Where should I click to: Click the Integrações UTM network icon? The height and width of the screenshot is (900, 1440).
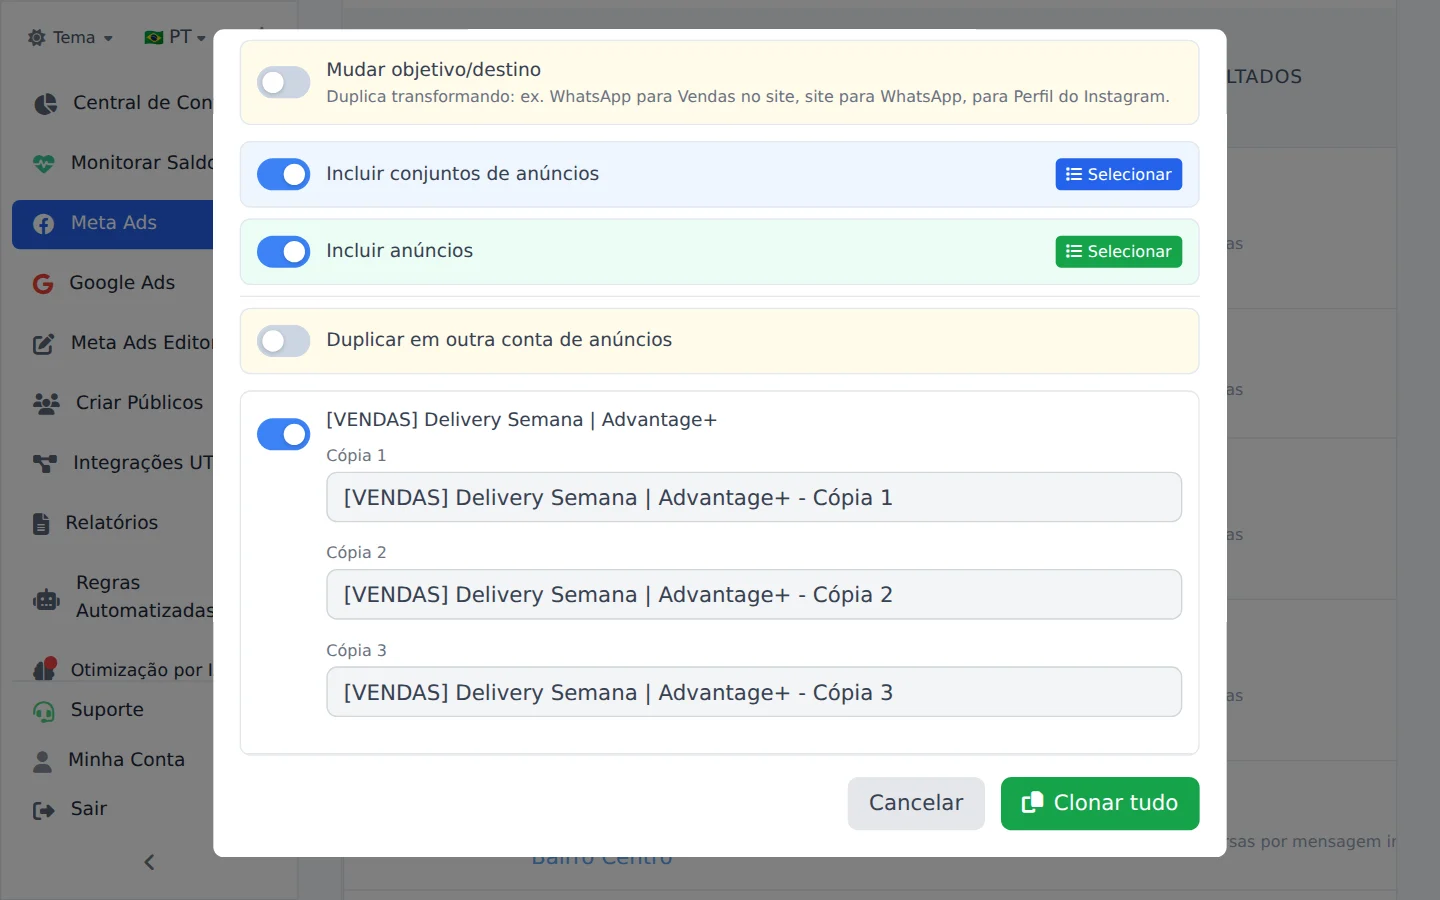coord(45,463)
